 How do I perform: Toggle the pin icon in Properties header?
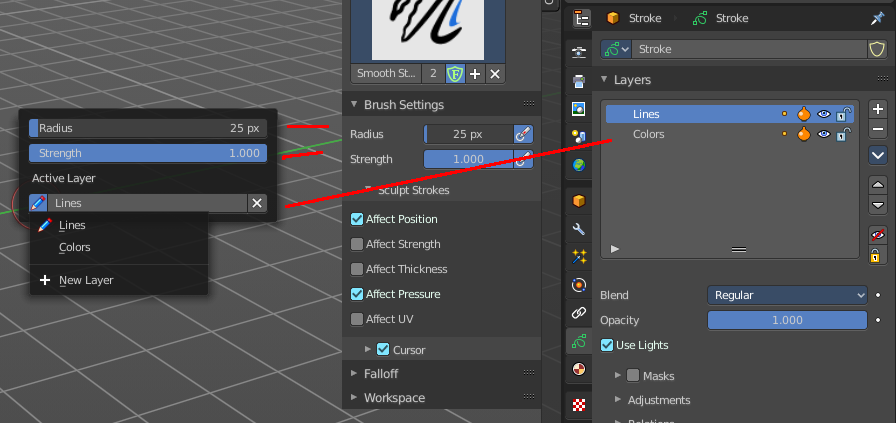click(x=877, y=18)
